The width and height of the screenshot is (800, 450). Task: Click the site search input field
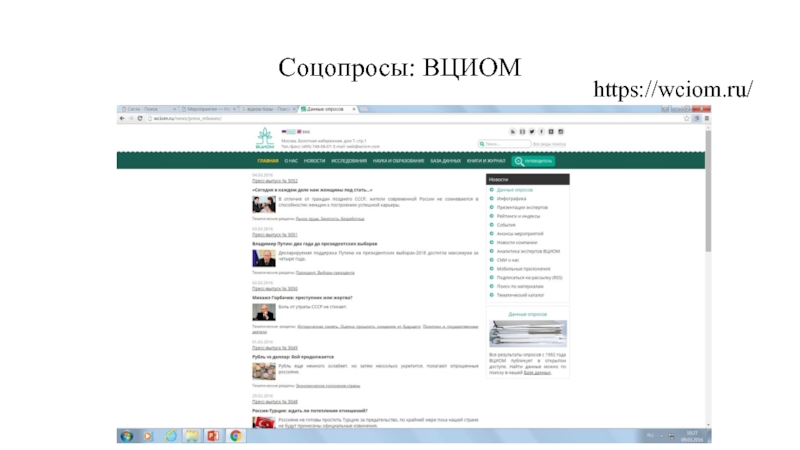pos(507,144)
